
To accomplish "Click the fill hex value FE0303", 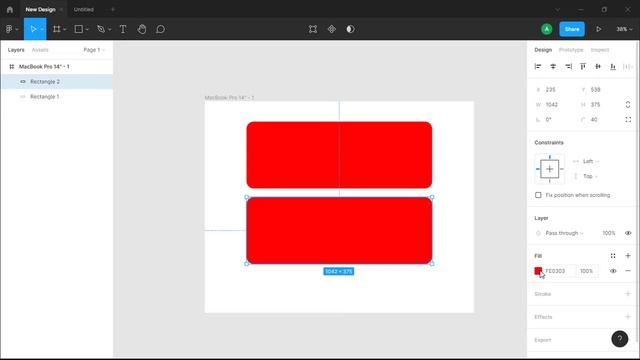I will [x=555, y=271].
